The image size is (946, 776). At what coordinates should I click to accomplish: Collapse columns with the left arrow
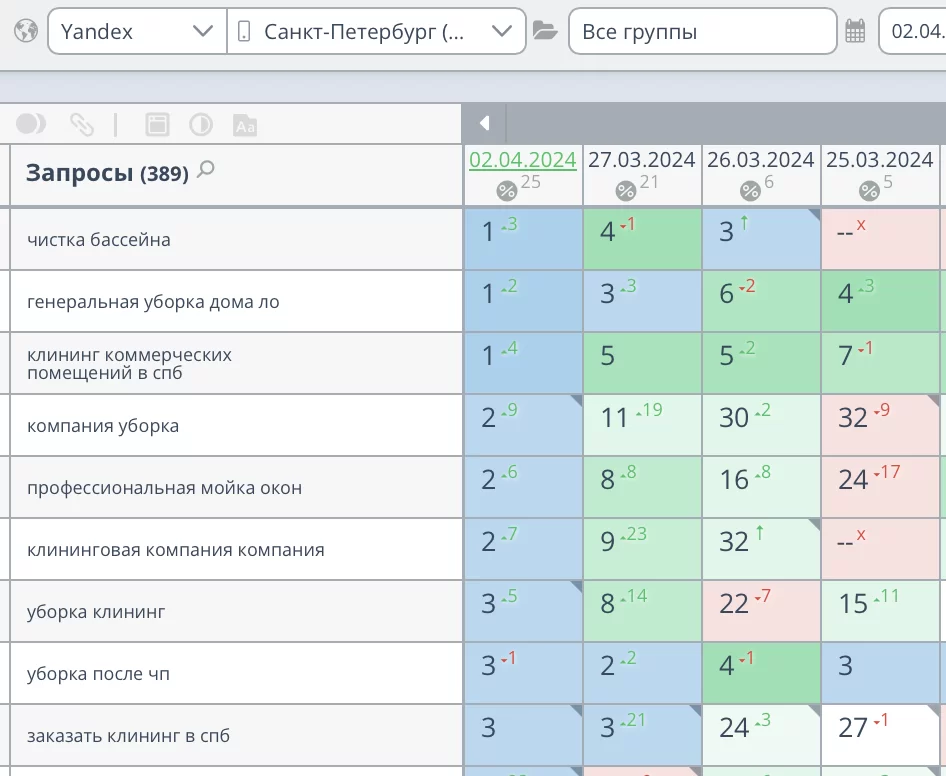[x=485, y=124]
